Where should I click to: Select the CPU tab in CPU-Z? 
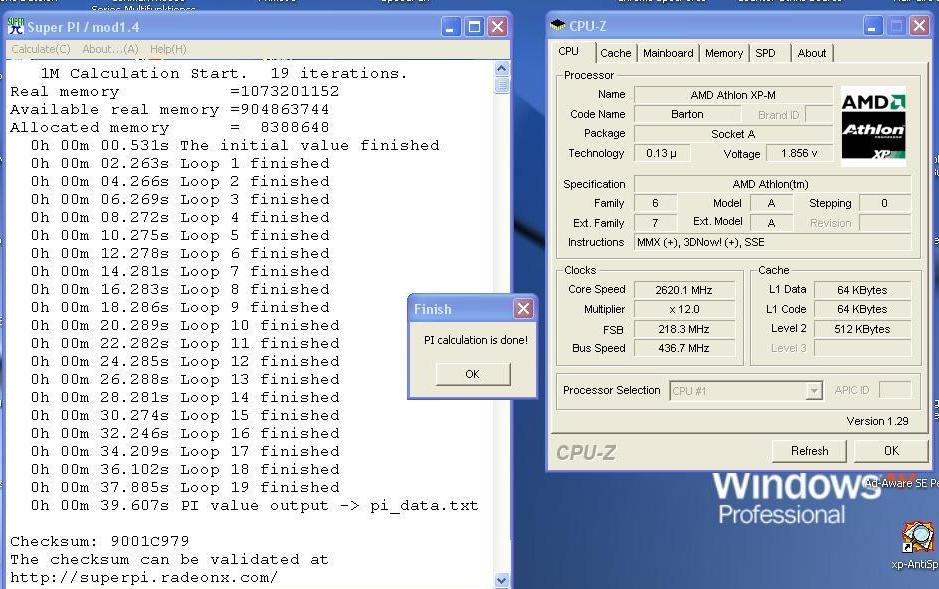pos(569,51)
